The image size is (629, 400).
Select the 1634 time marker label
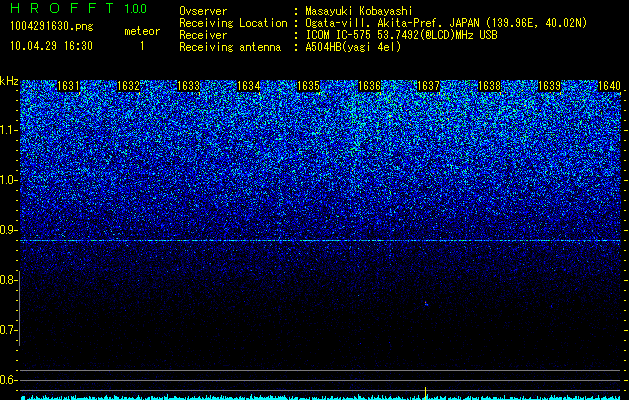(249, 86)
